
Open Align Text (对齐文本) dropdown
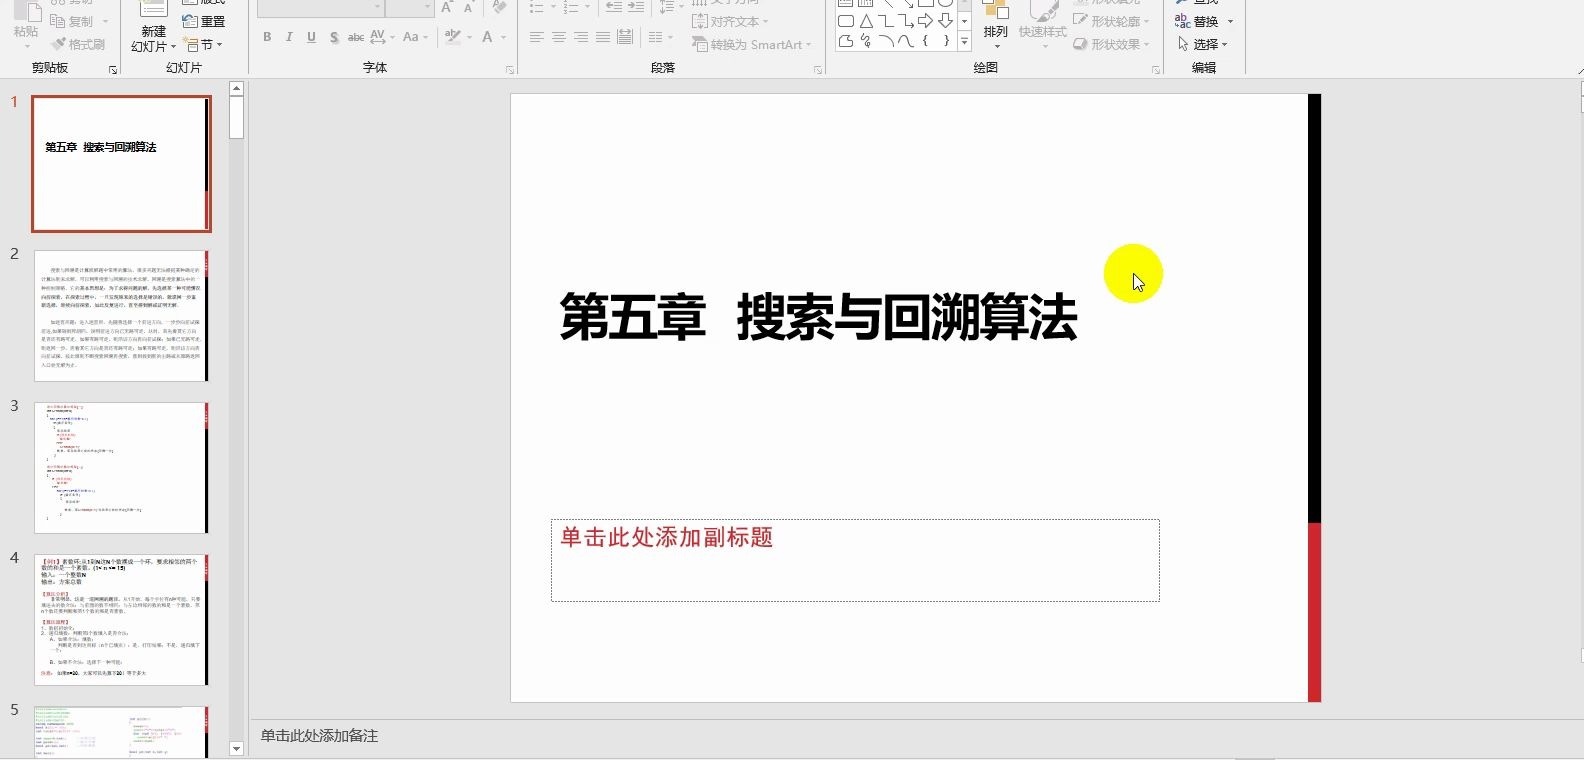pyautogui.click(x=730, y=21)
